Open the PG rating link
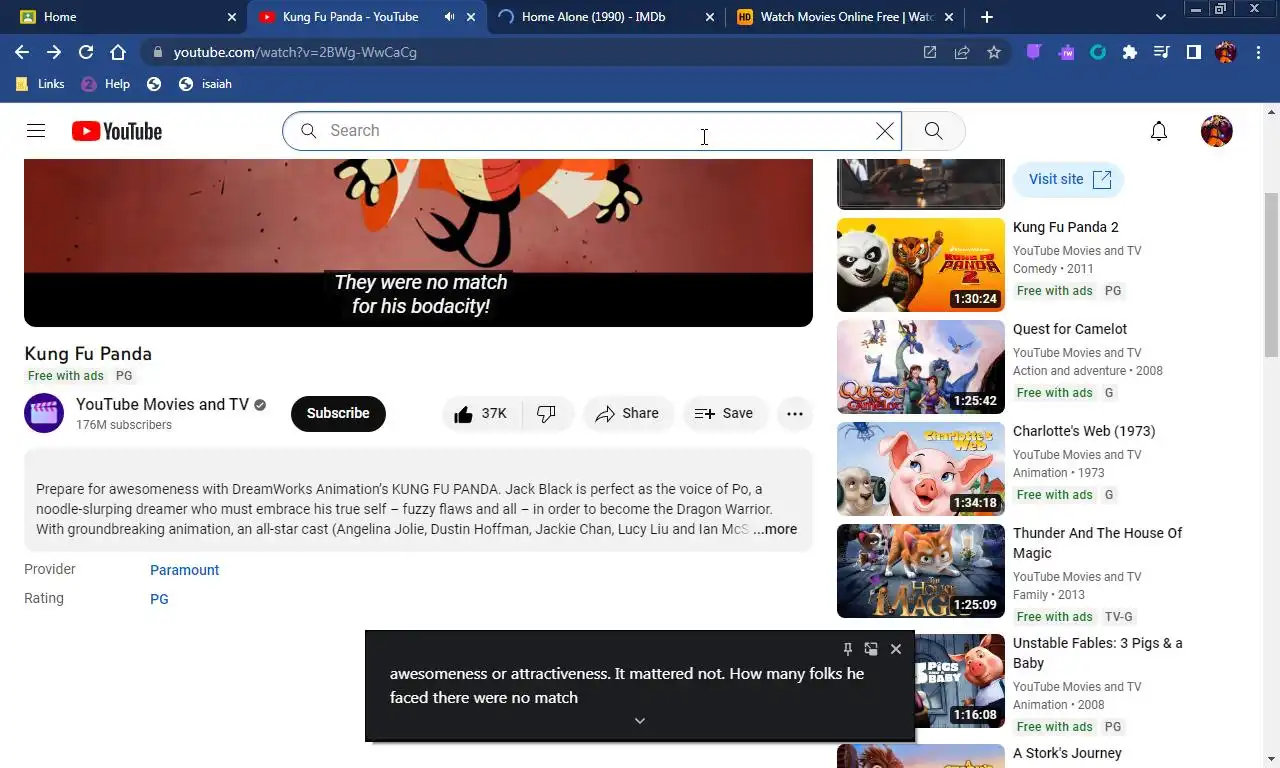Viewport: 1280px width, 768px height. (x=159, y=599)
